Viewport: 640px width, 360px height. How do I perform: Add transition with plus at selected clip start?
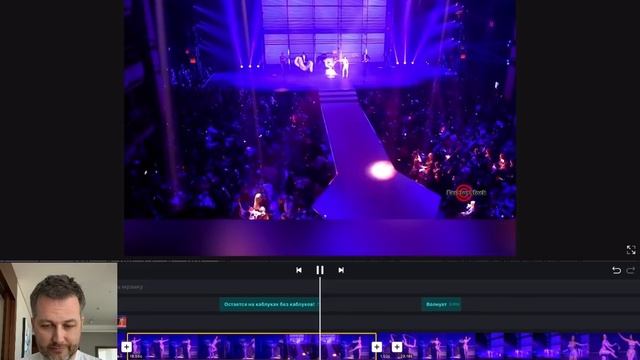[127, 347]
